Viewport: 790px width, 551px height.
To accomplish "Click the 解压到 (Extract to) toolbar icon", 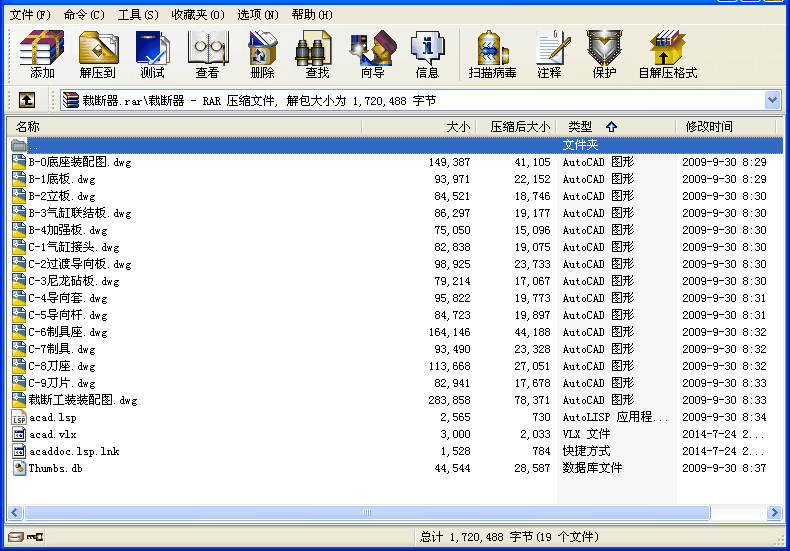I will [98, 54].
